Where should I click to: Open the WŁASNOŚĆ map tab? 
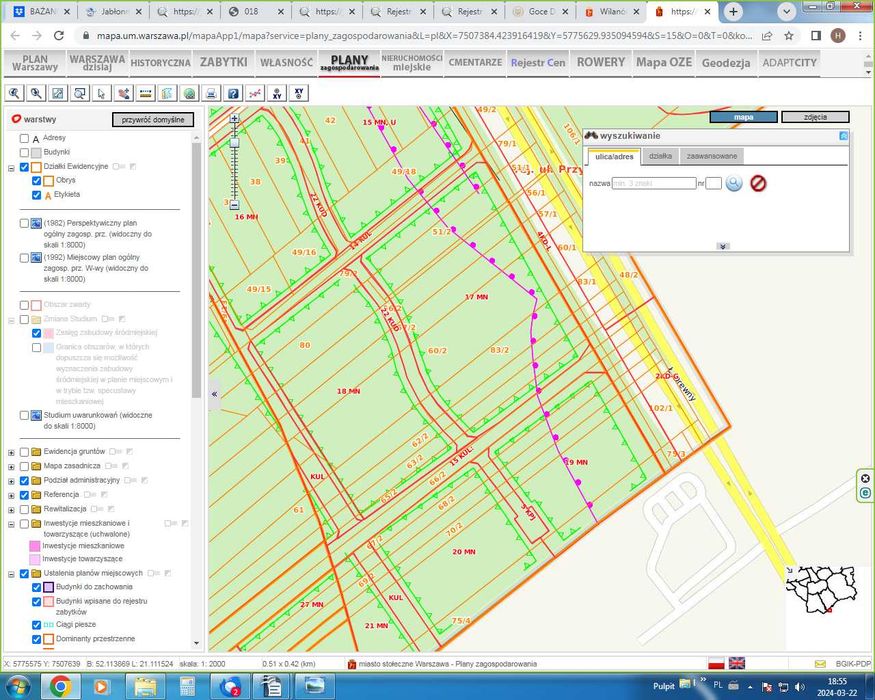(286, 63)
